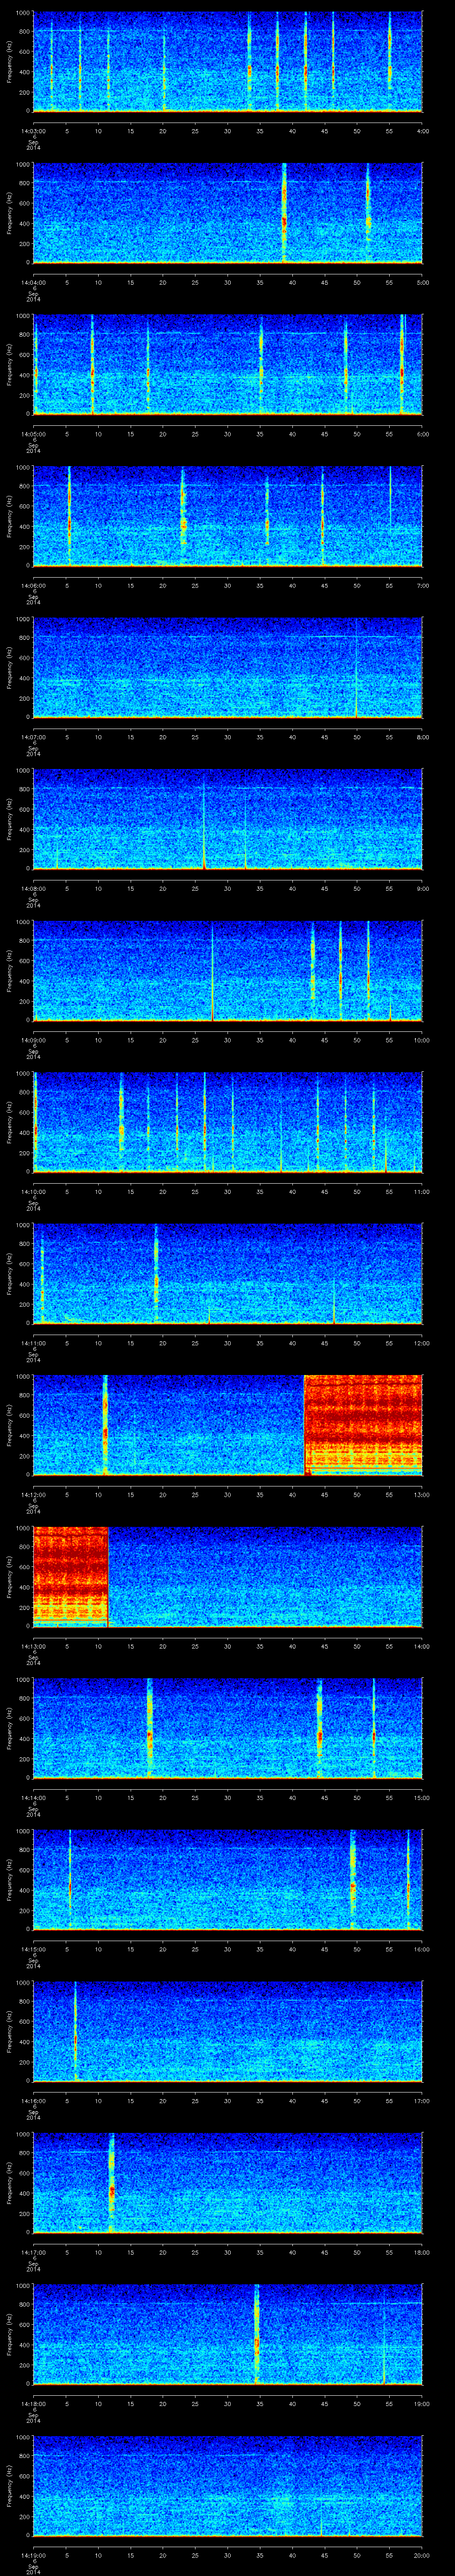The width and height of the screenshot is (455, 2576).
Task: Click the 30-second tick under the 14:09:00 panel
Action: pyautogui.click(x=227, y=1040)
